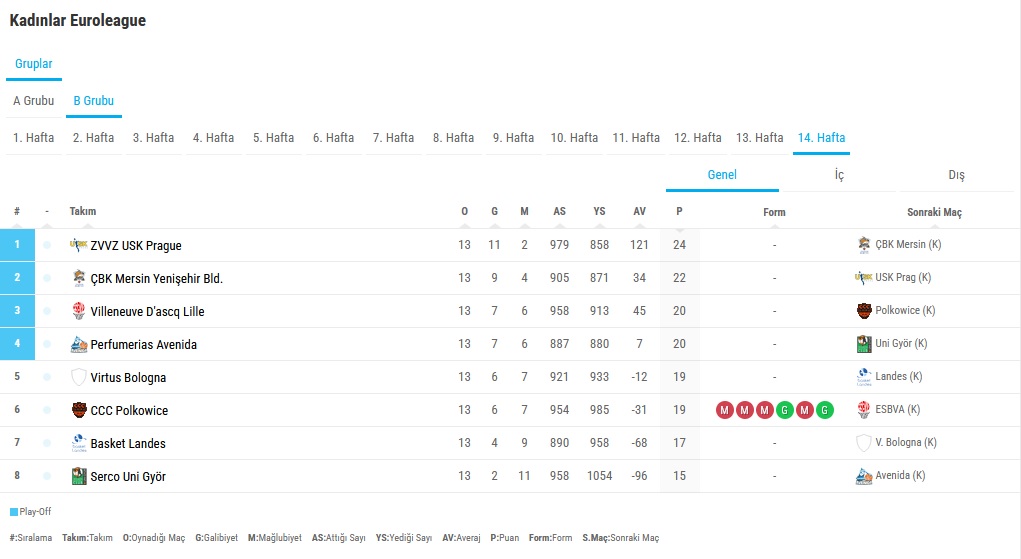Click last green G form badge for Polkowice
The image size is (1021, 559).
824,410
